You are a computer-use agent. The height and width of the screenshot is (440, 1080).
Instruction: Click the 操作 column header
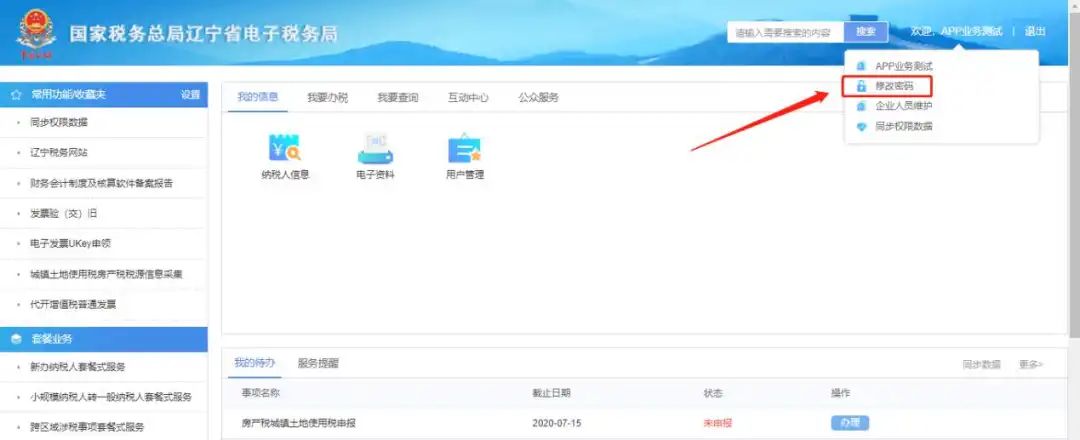841,393
